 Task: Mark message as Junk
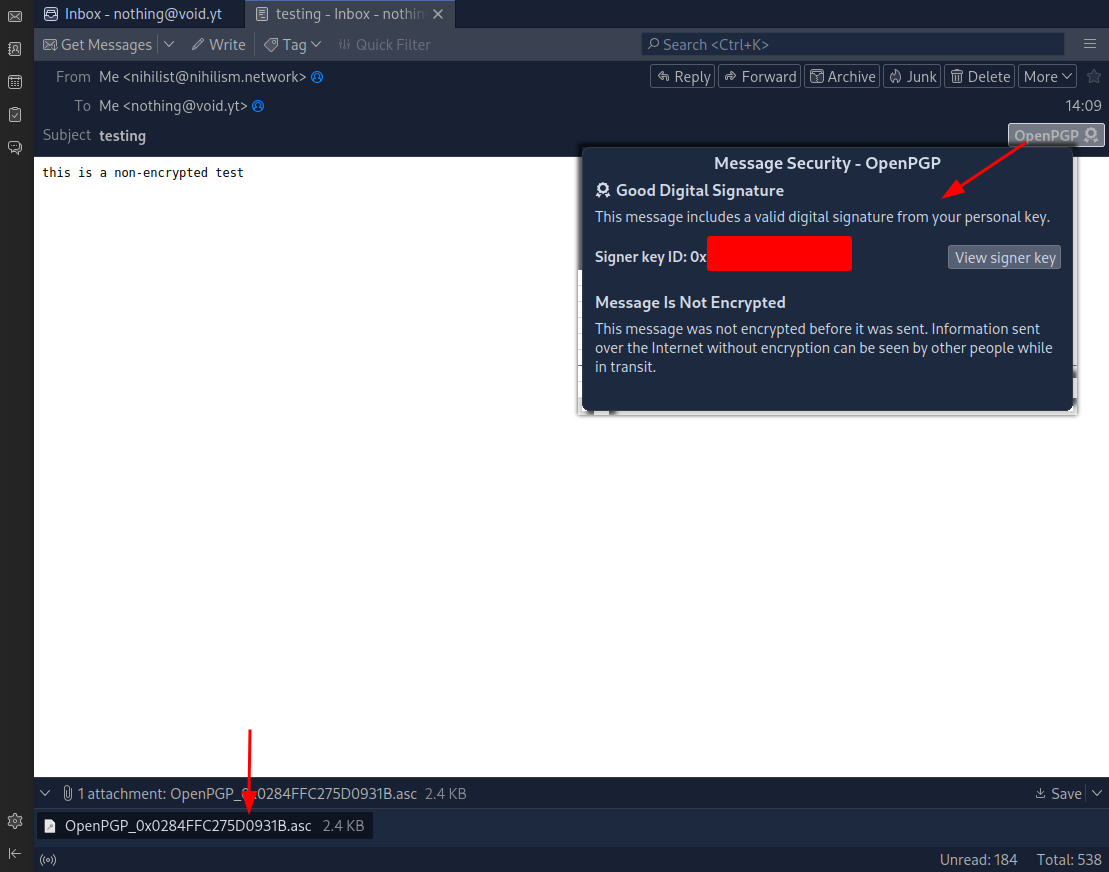click(x=912, y=76)
